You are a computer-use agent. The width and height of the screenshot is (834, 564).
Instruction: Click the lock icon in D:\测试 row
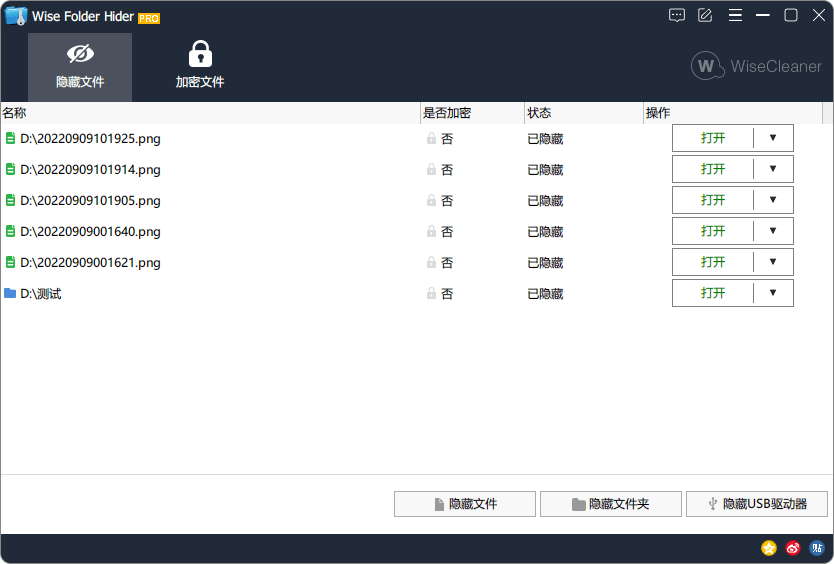click(x=431, y=293)
